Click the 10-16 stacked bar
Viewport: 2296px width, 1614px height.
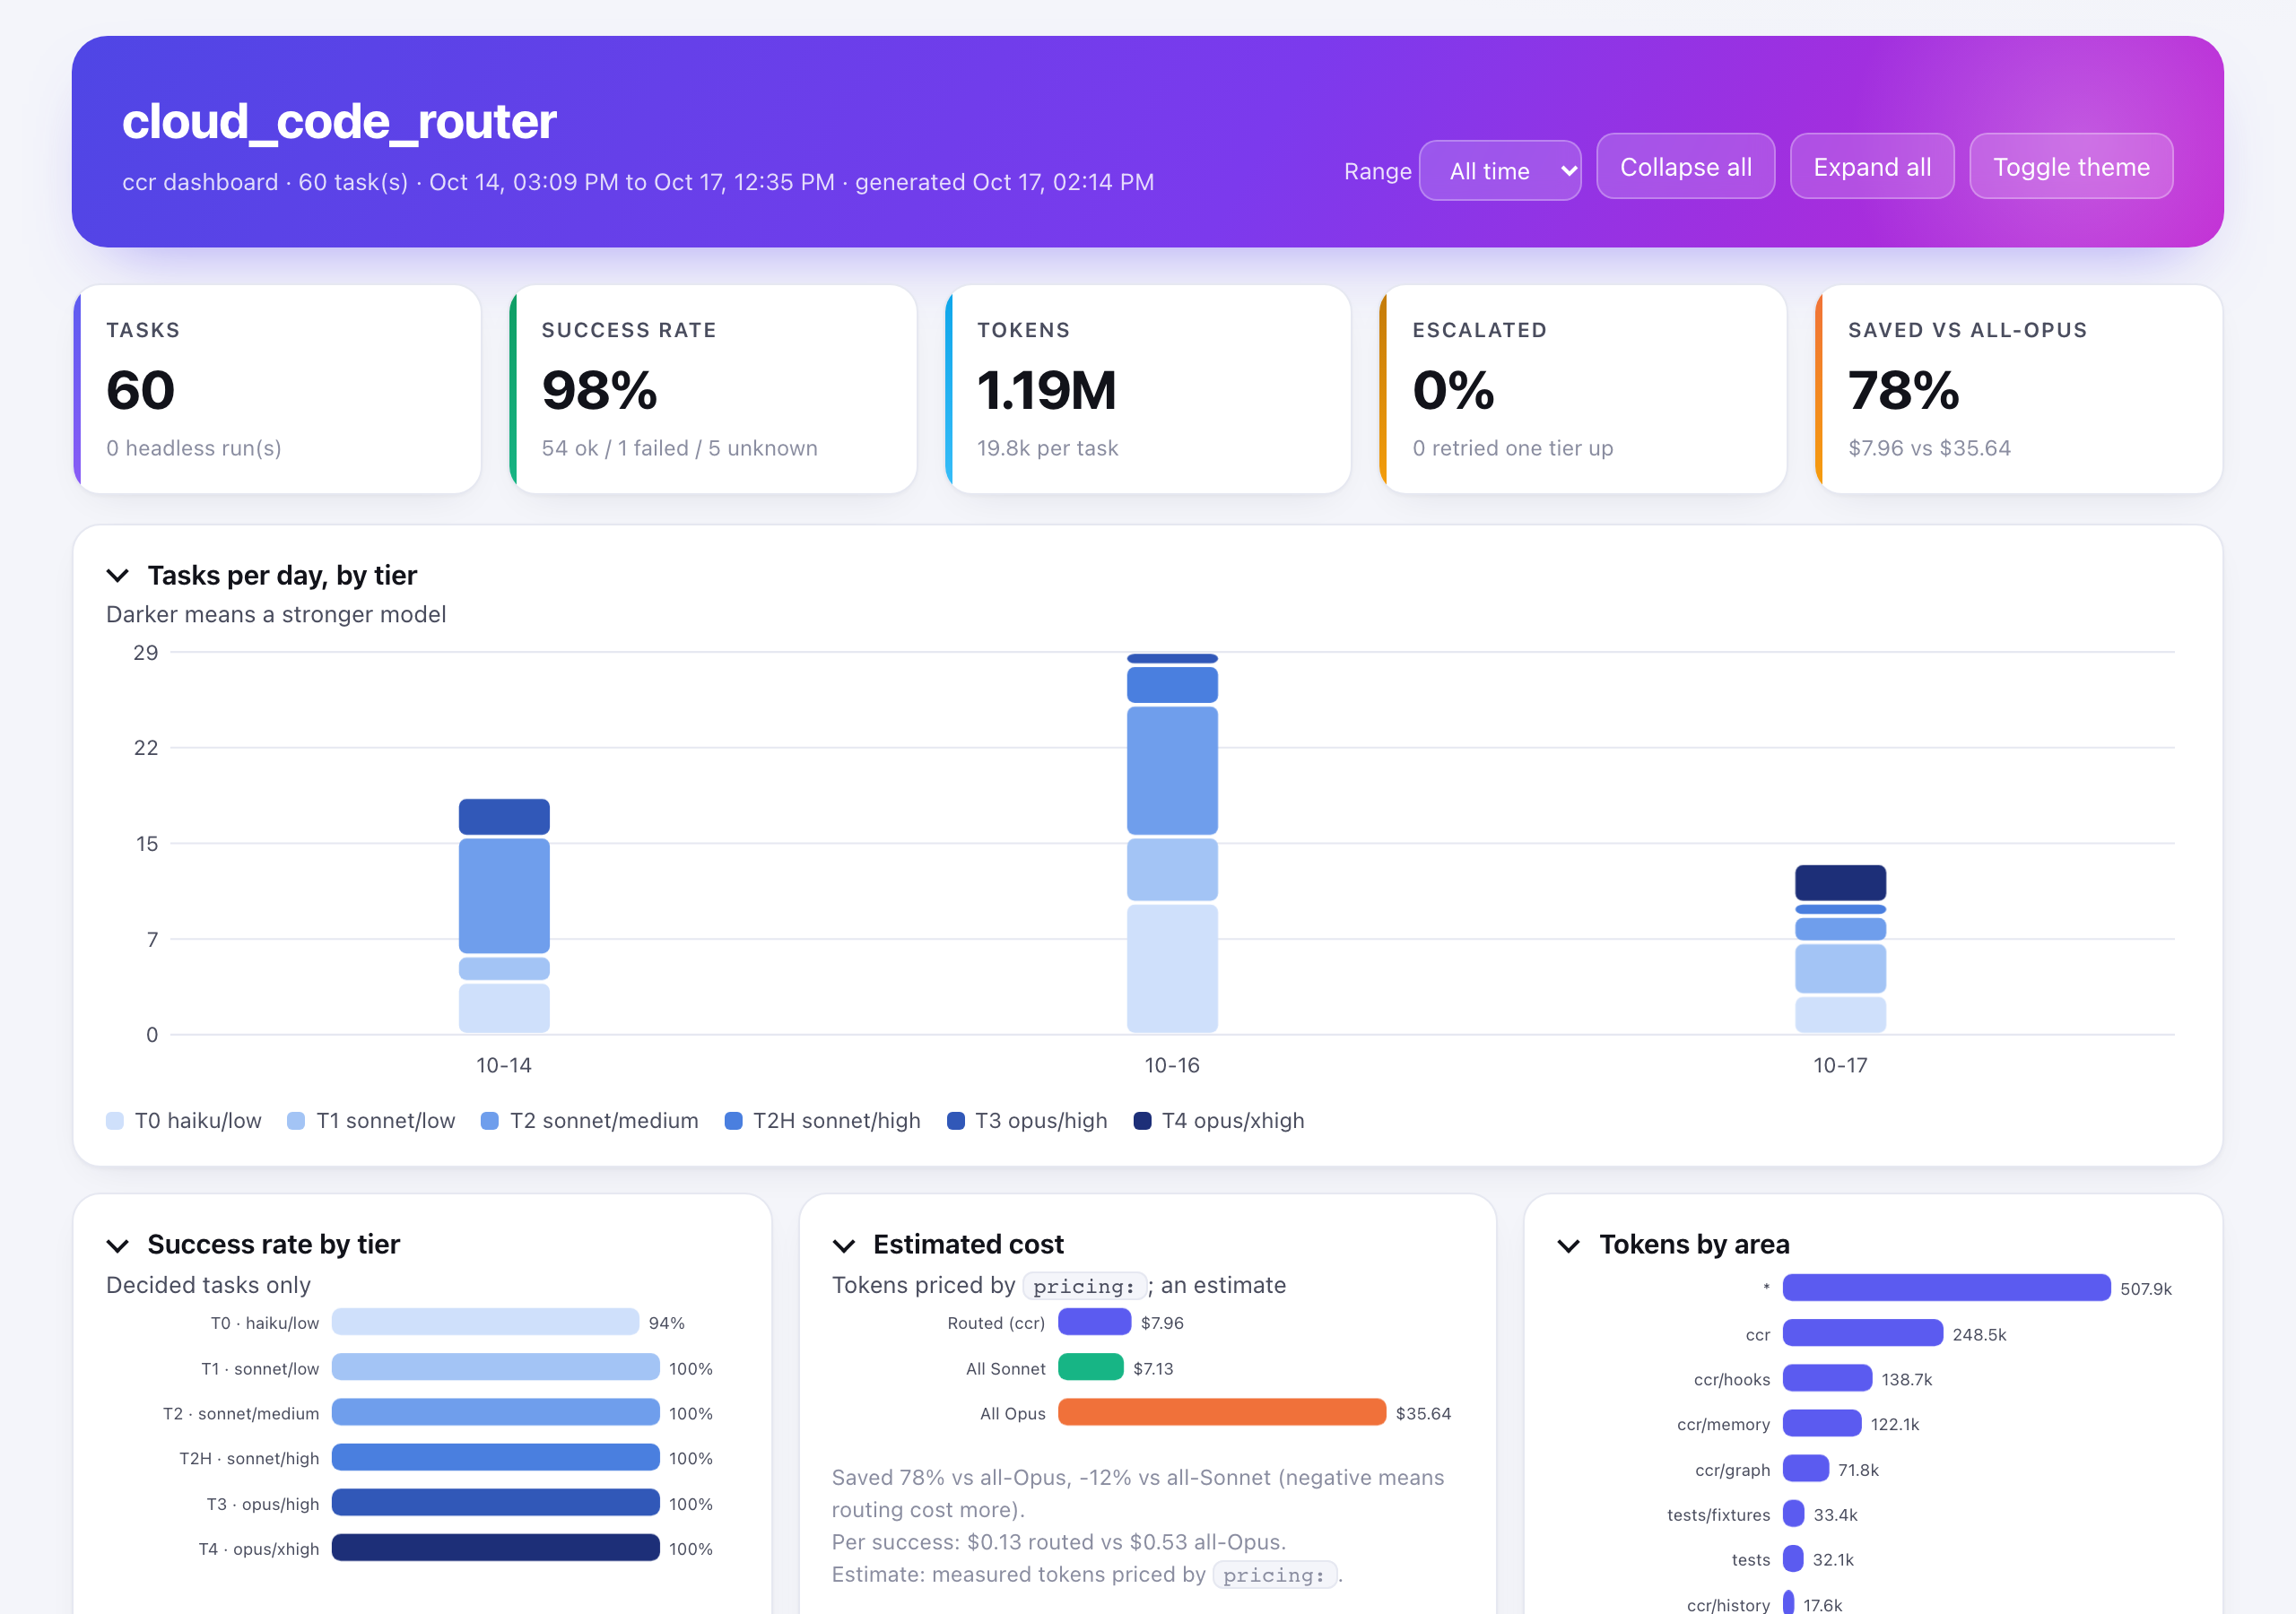click(1172, 843)
